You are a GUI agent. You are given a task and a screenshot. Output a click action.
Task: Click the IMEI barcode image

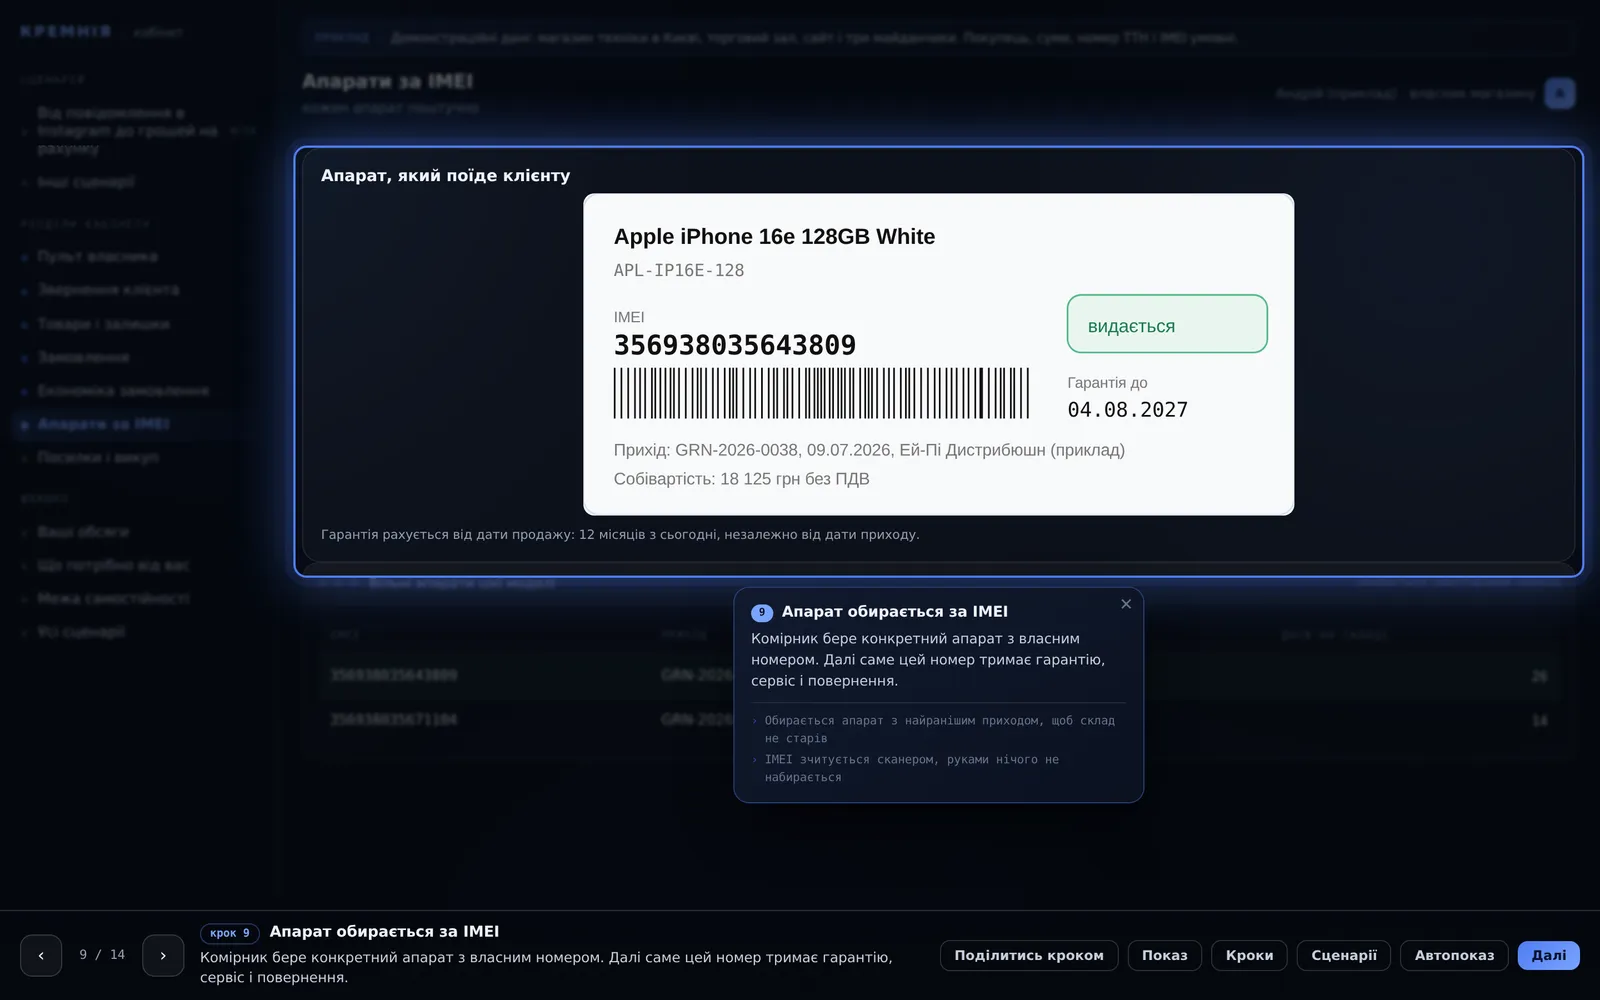pyautogui.click(x=821, y=393)
